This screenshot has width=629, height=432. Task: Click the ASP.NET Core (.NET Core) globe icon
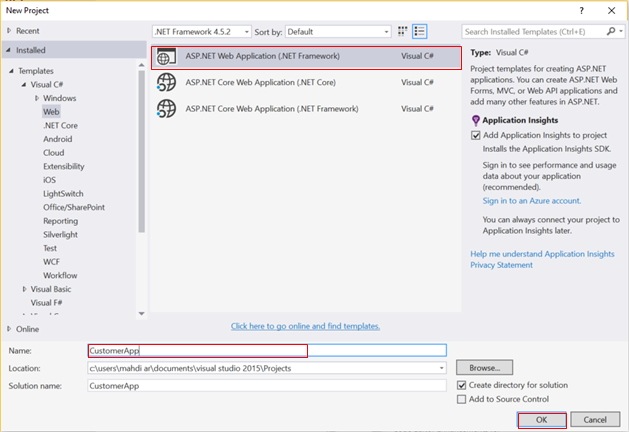click(x=166, y=83)
